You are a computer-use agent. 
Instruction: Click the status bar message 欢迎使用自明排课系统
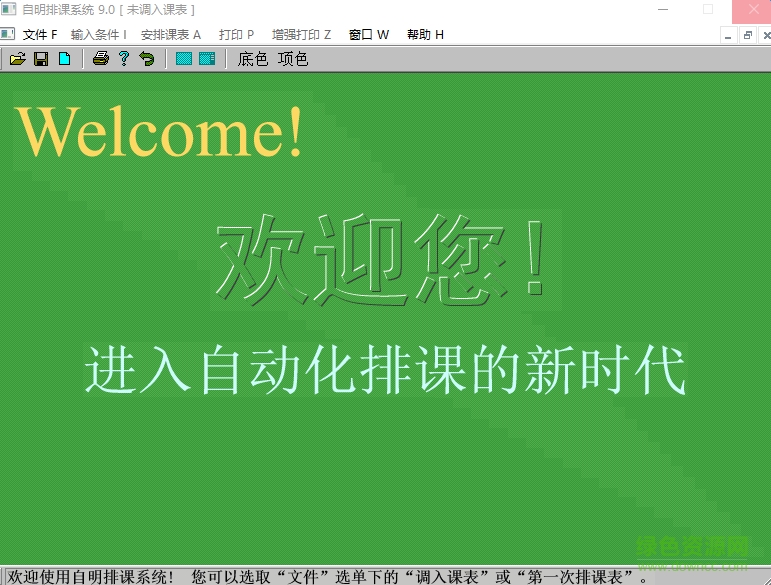coord(90,577)
